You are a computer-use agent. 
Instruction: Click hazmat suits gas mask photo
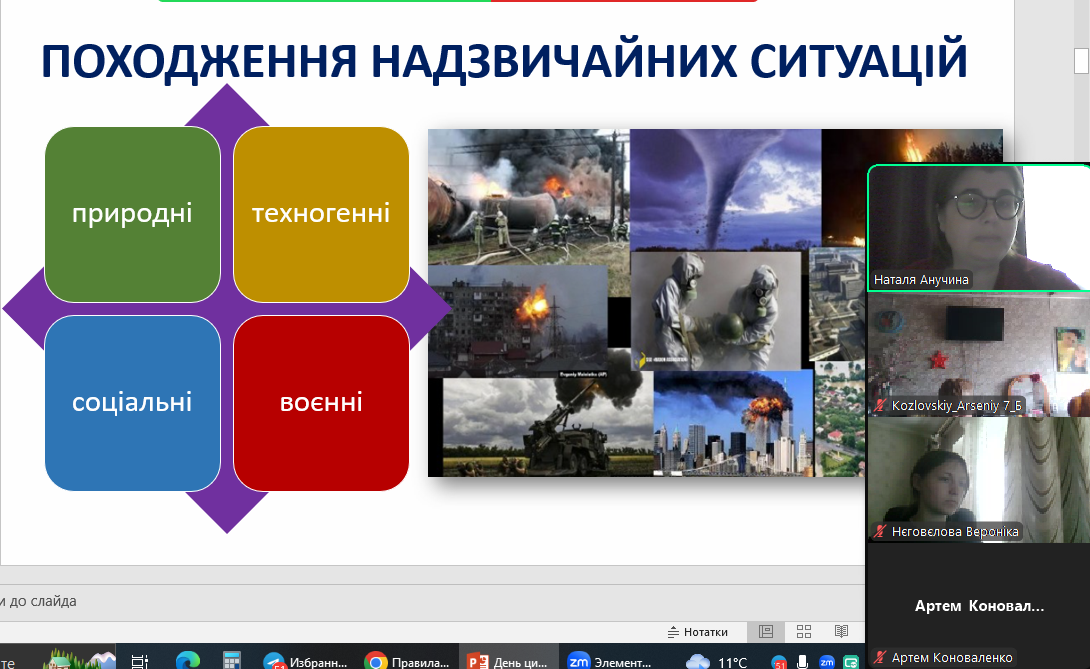[716, 310]
